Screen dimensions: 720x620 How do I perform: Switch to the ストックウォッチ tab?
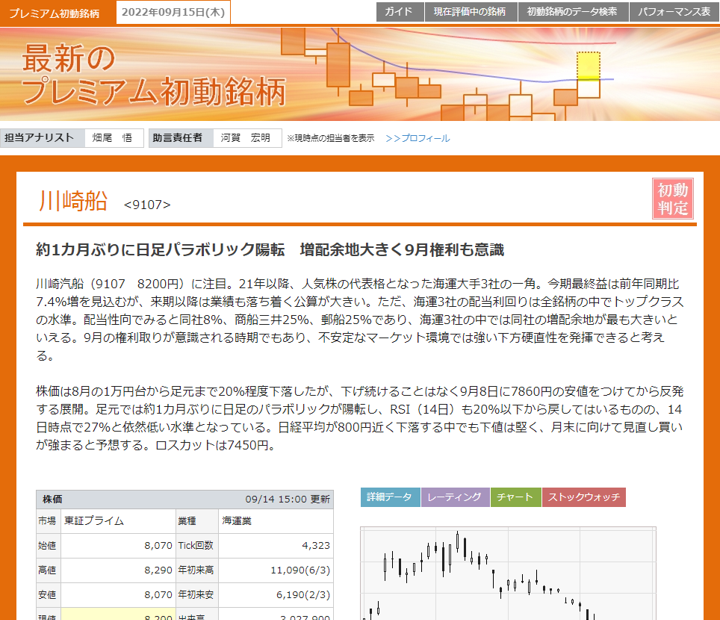point(584,497)
